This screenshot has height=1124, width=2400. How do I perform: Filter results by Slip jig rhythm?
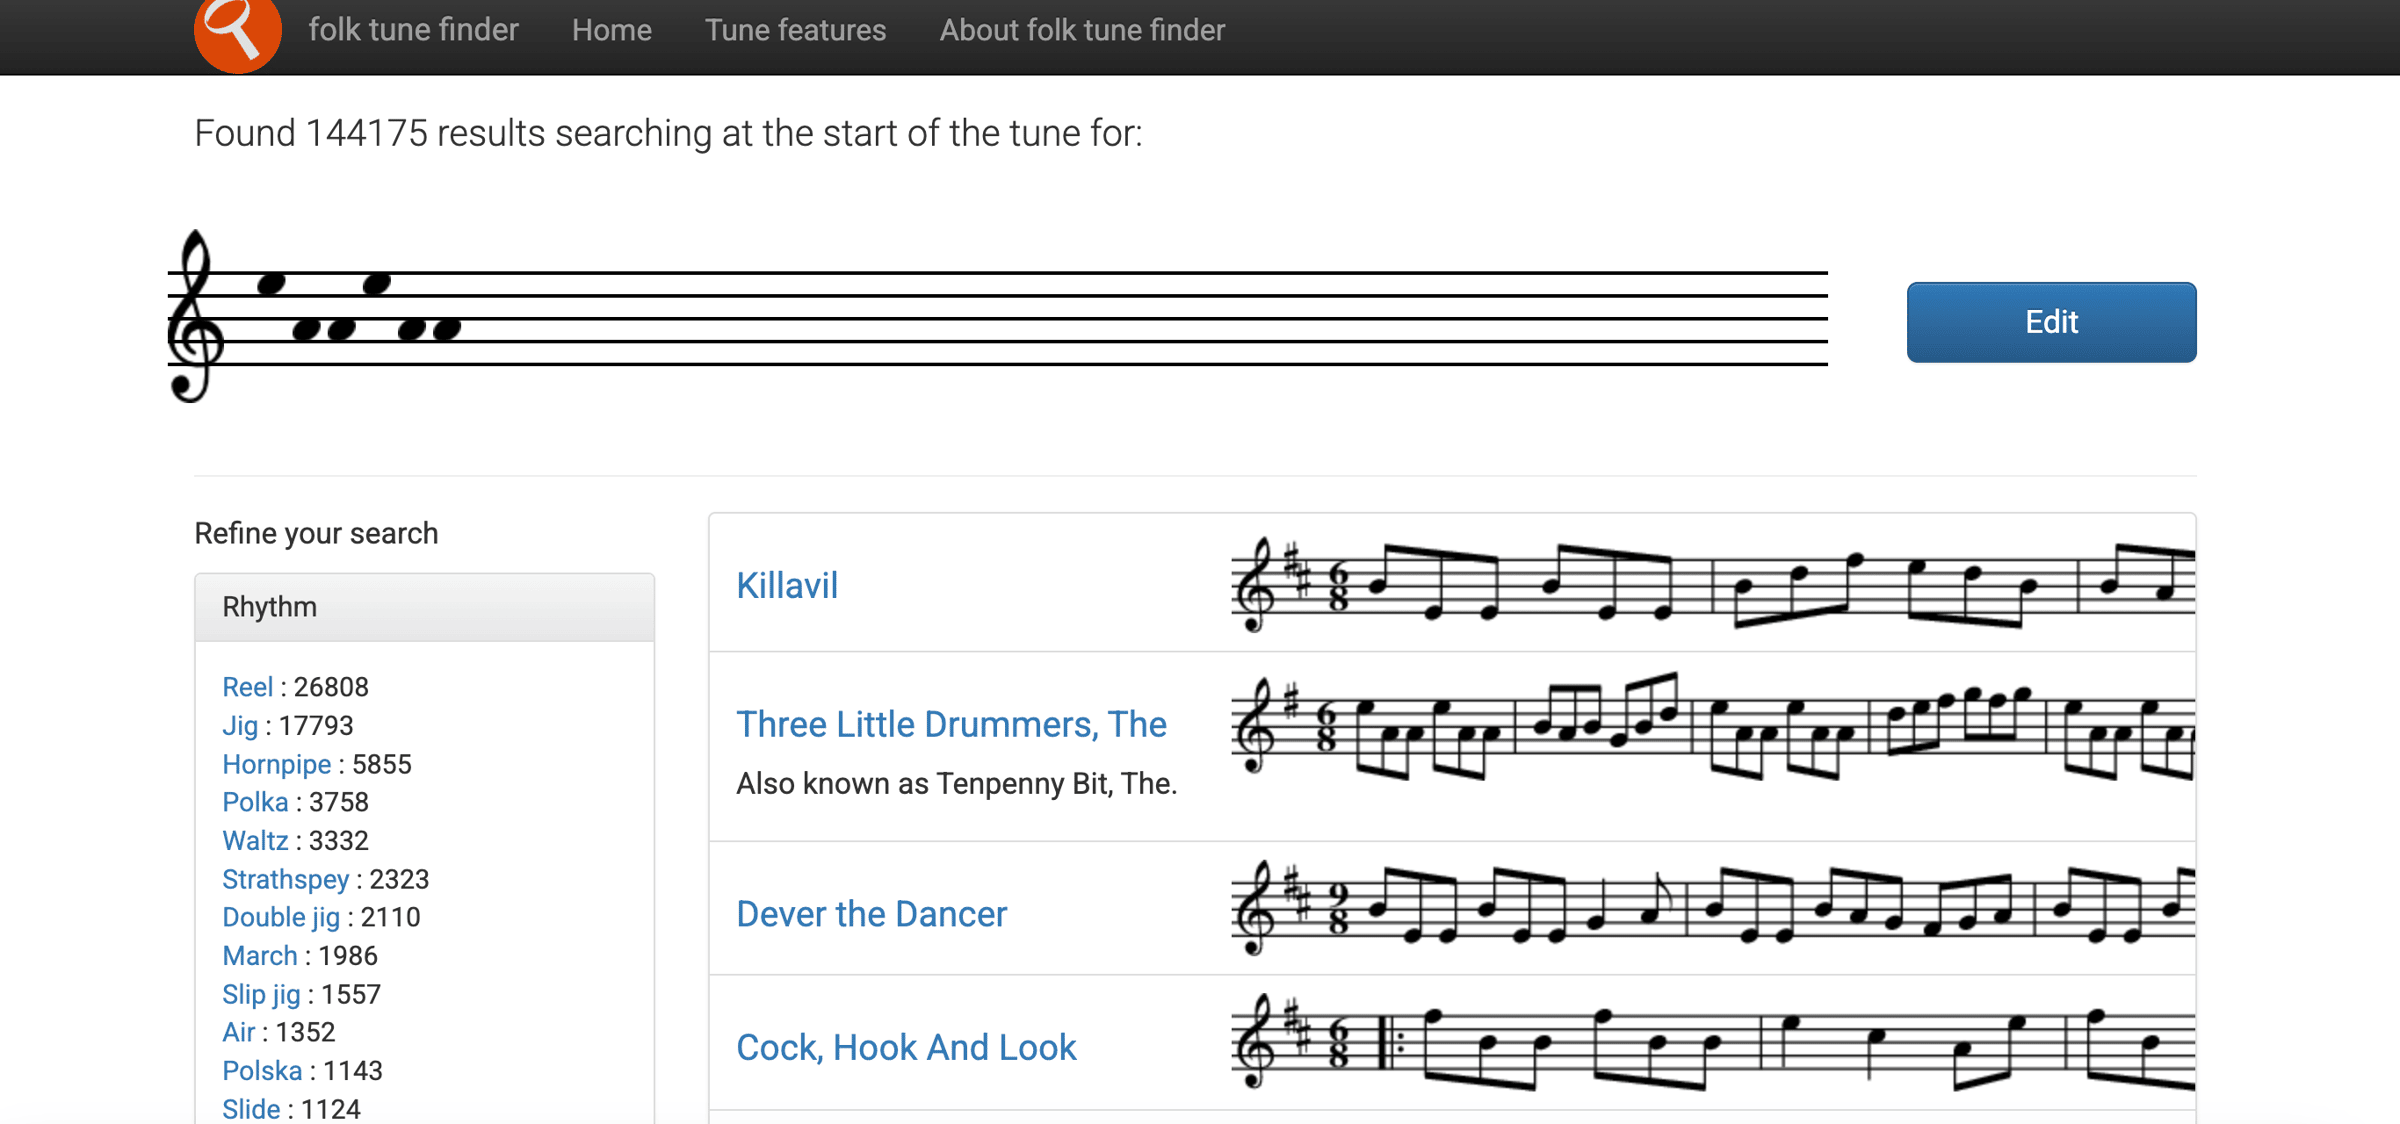click(x=261, y=994)
